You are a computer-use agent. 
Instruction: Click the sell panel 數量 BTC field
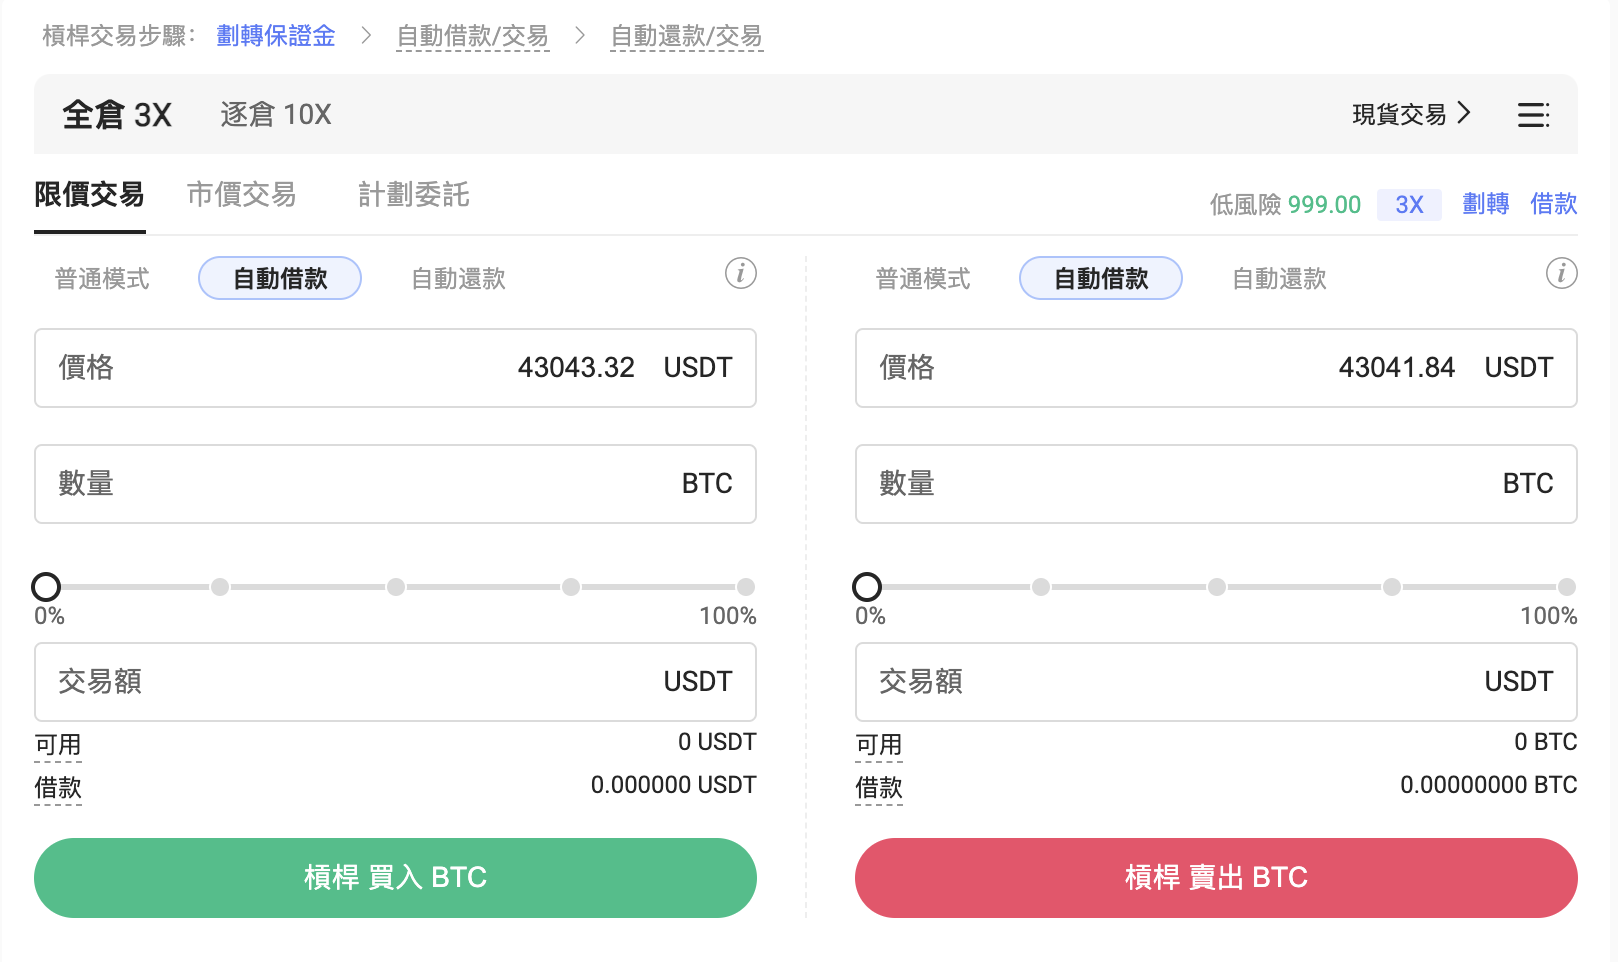point(1216,484)
